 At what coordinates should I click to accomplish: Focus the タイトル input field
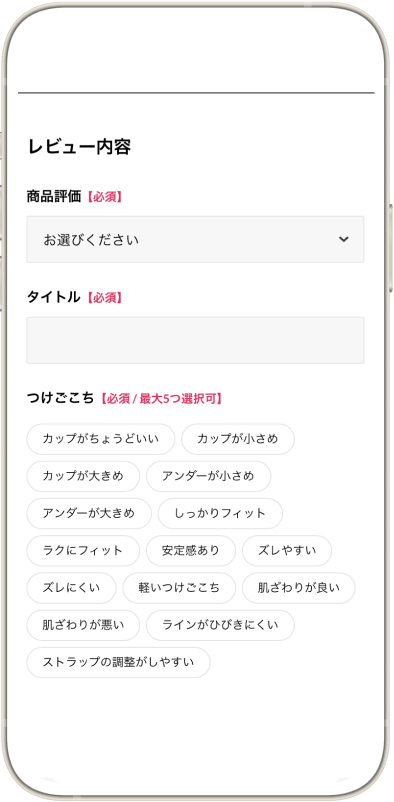(x=195, y=340)
